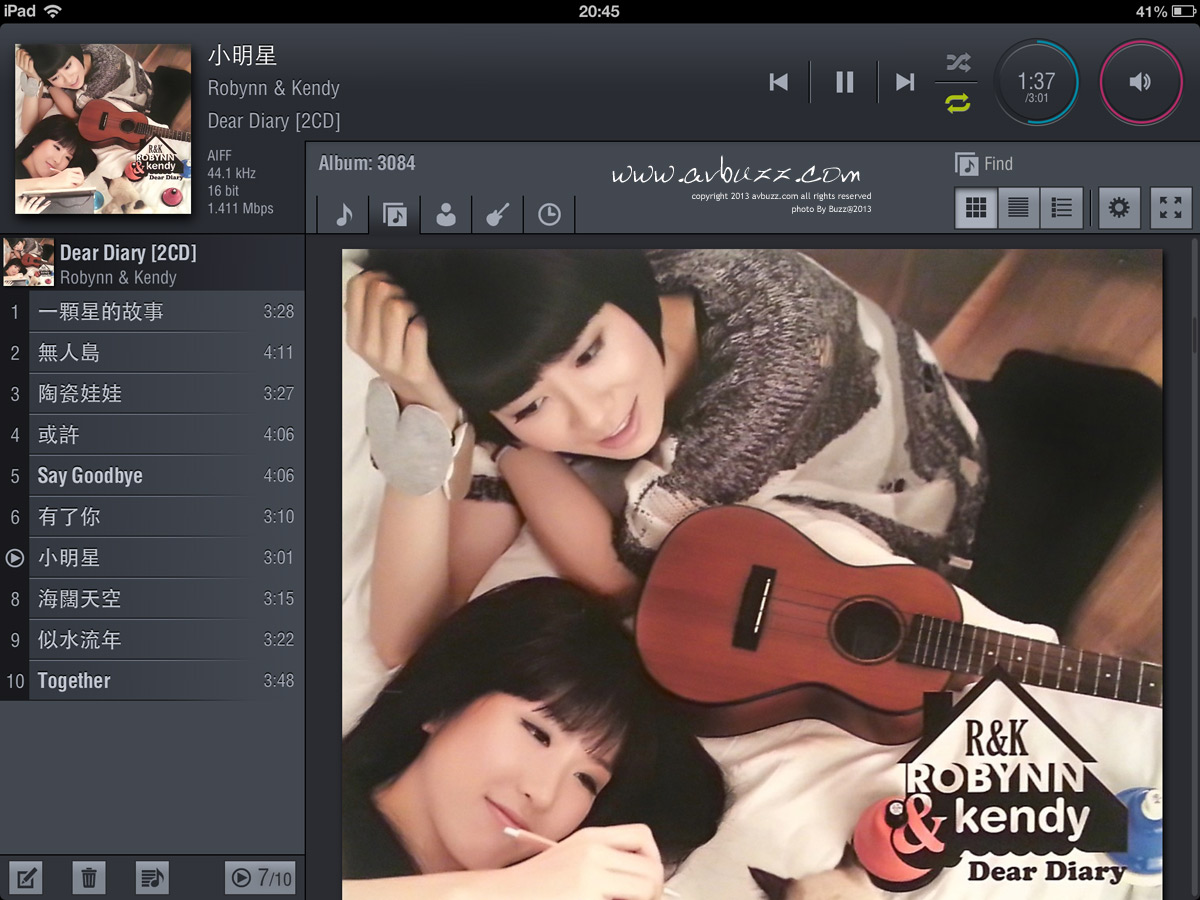The width and height of the screenshot is (1200, 900).
Task: Tap the AIFF format label
Action: pyautogui.click(x=220, y=155)
